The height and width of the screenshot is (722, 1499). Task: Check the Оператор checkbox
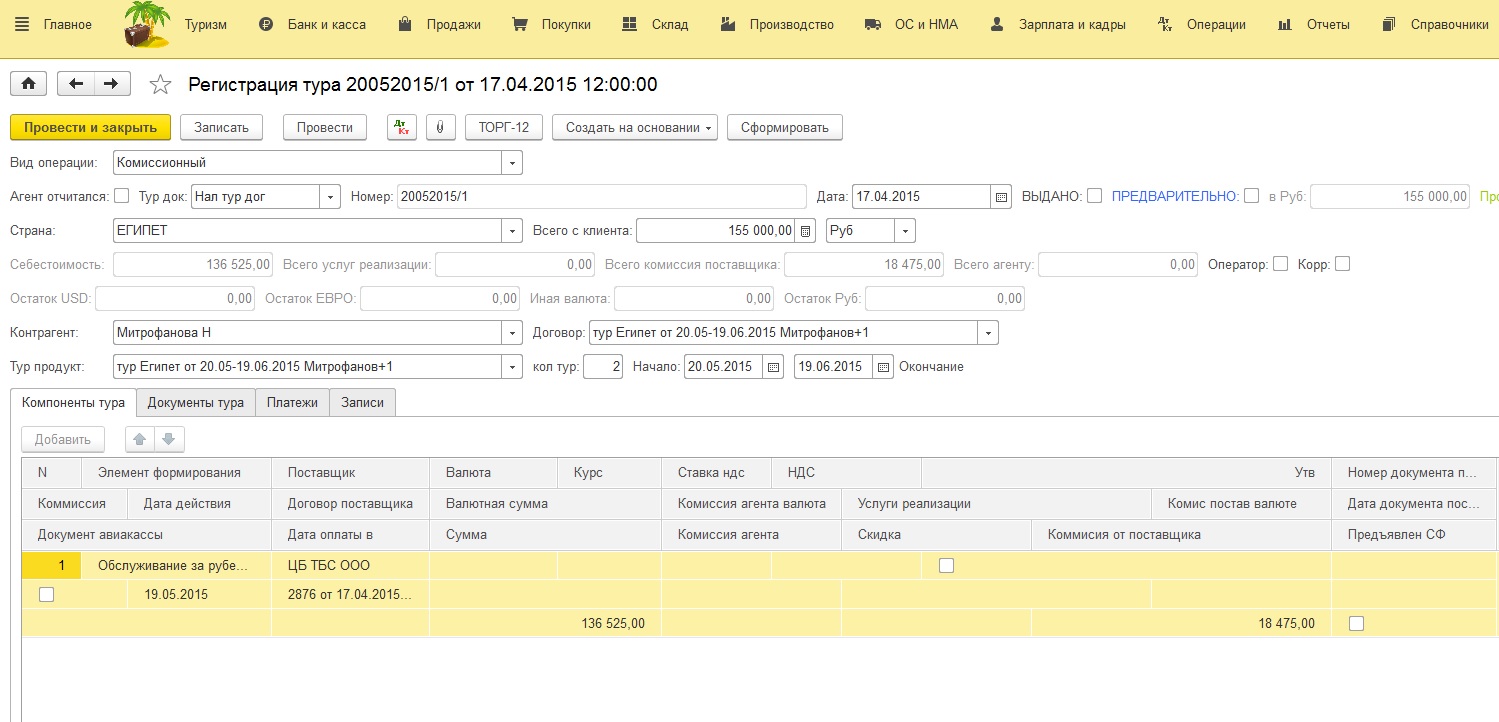click(x=1280, y=264)
